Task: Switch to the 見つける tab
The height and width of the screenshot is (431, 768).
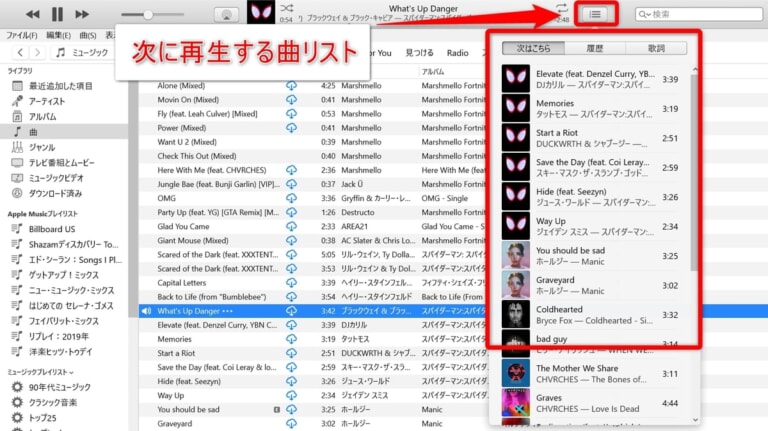Action: 419,52
